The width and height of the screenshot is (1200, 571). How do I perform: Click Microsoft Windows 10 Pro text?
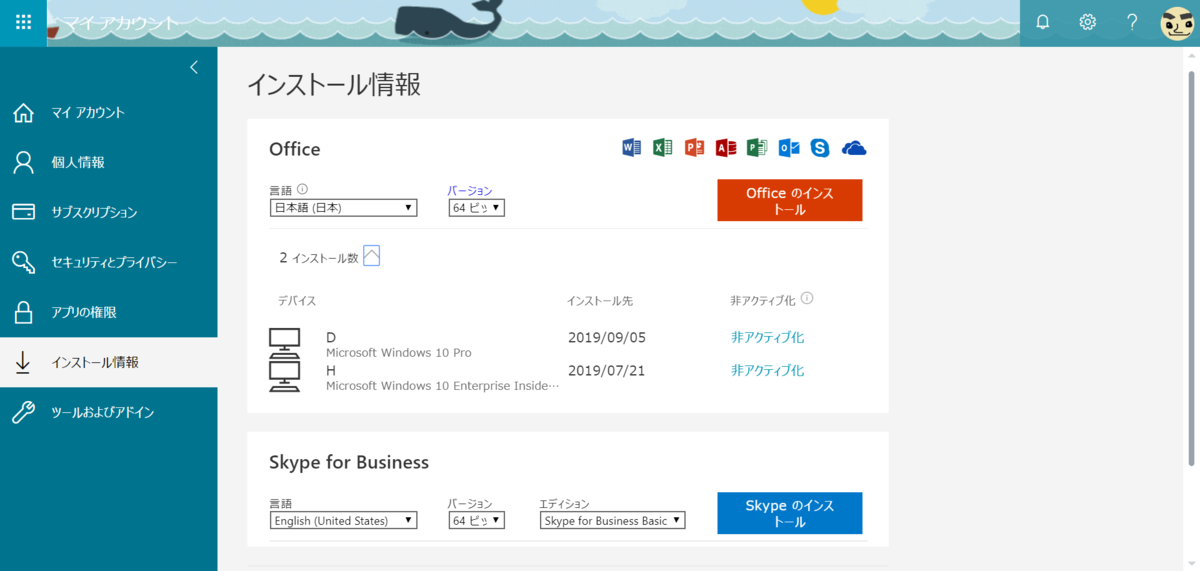point(398,353)
